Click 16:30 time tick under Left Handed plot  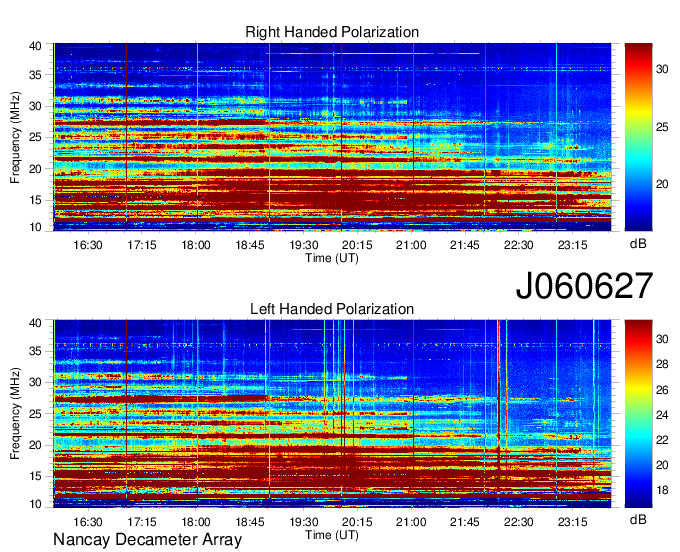point(88,522)
